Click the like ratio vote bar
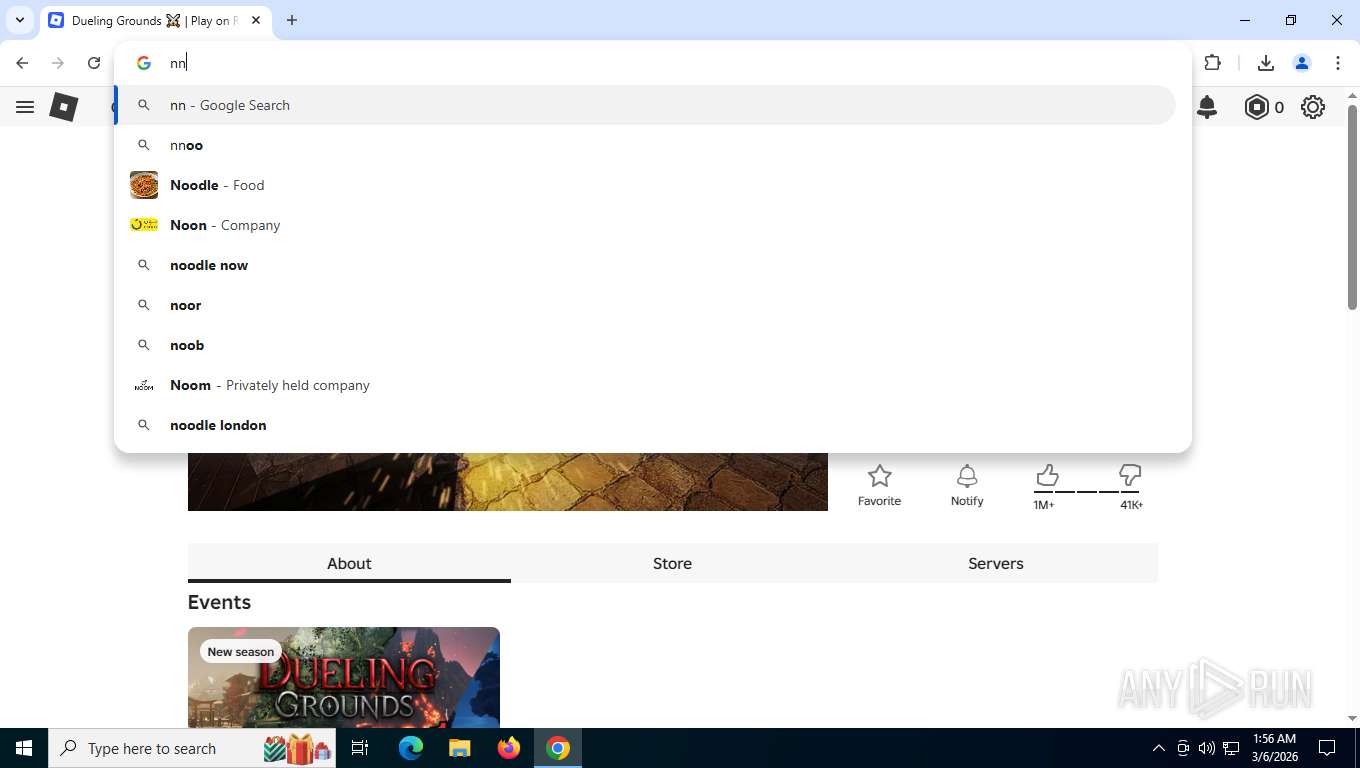Viewport: 1360px width, 768px height. pyautogui.click(x=1087, y=492)
